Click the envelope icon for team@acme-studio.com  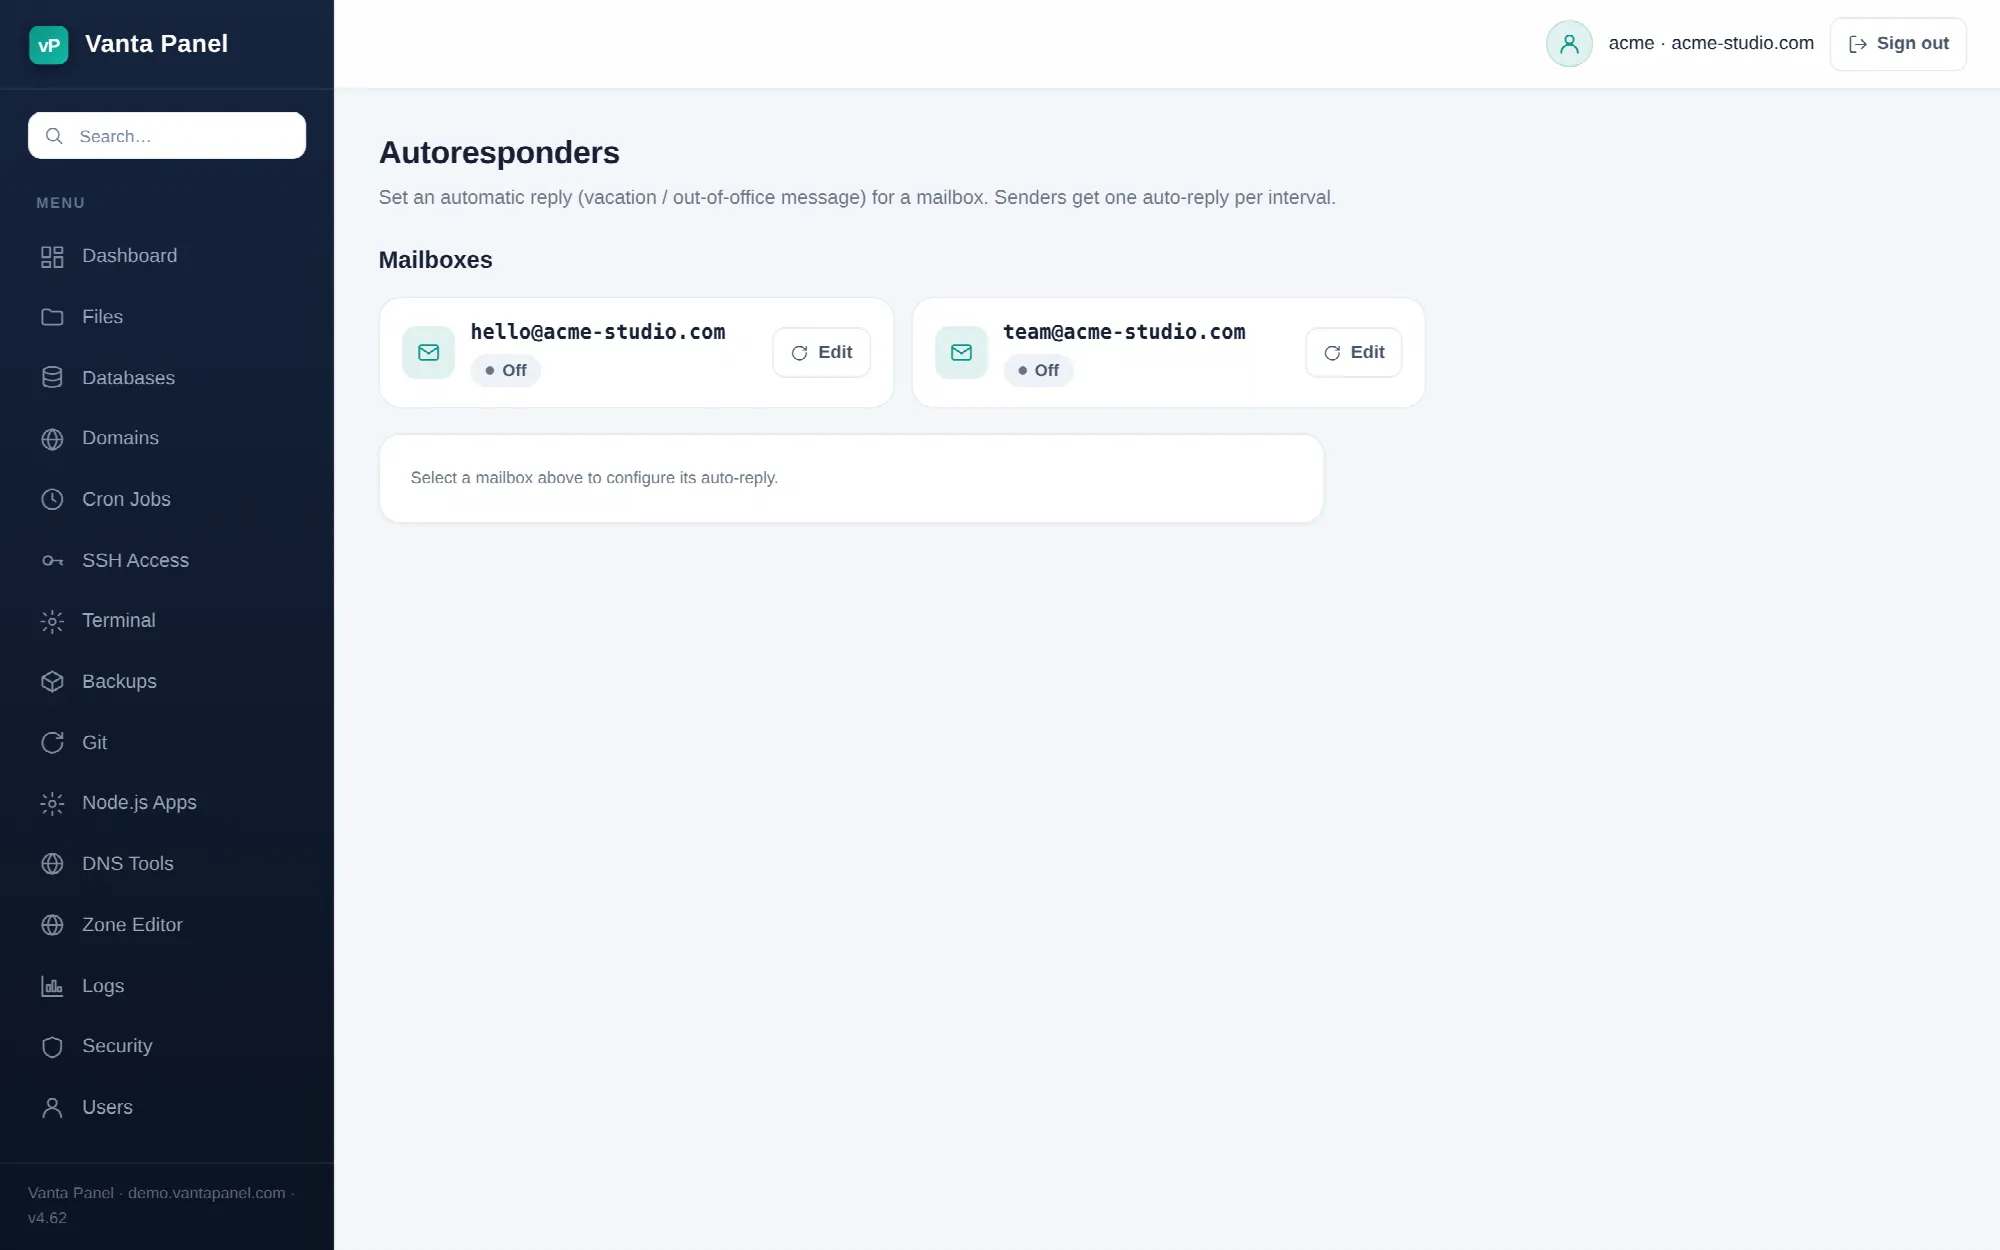click(961, 352)
